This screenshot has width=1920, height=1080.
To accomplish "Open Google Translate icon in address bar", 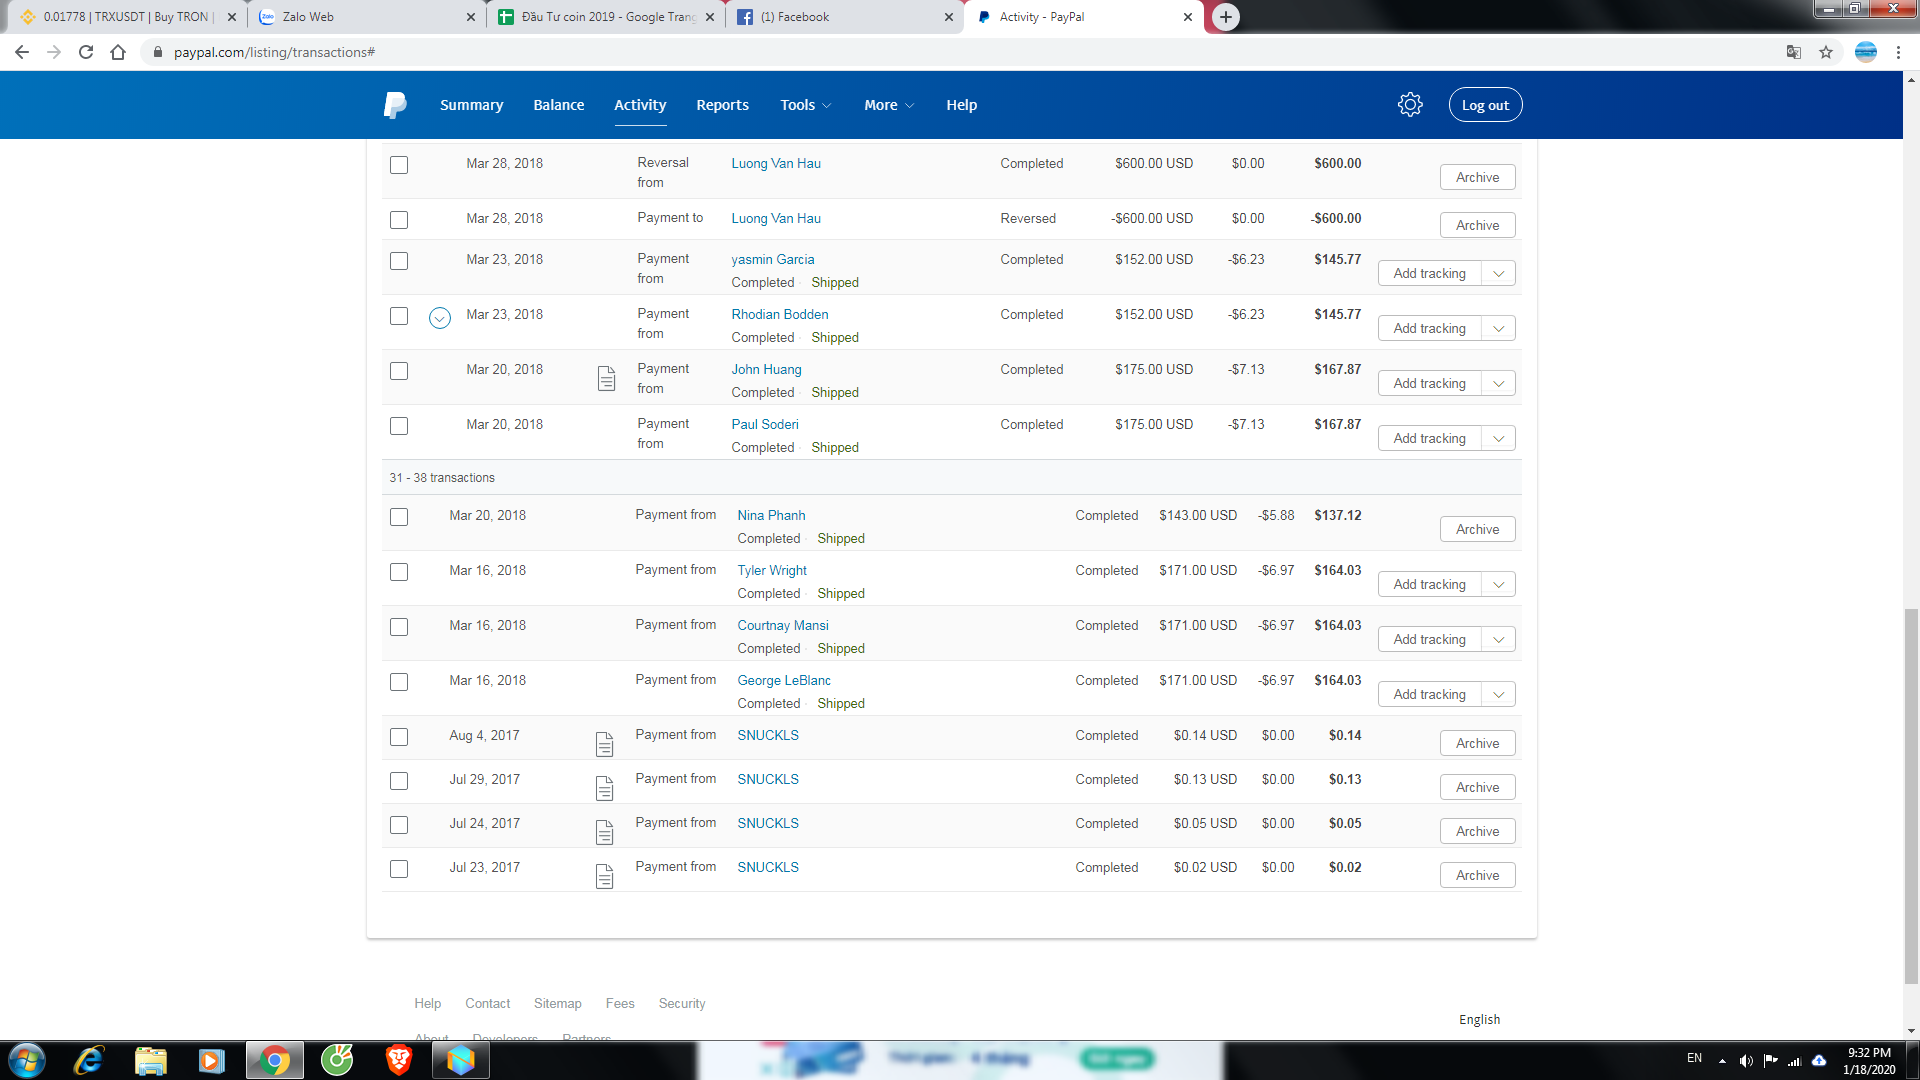I will [1794, 52].
